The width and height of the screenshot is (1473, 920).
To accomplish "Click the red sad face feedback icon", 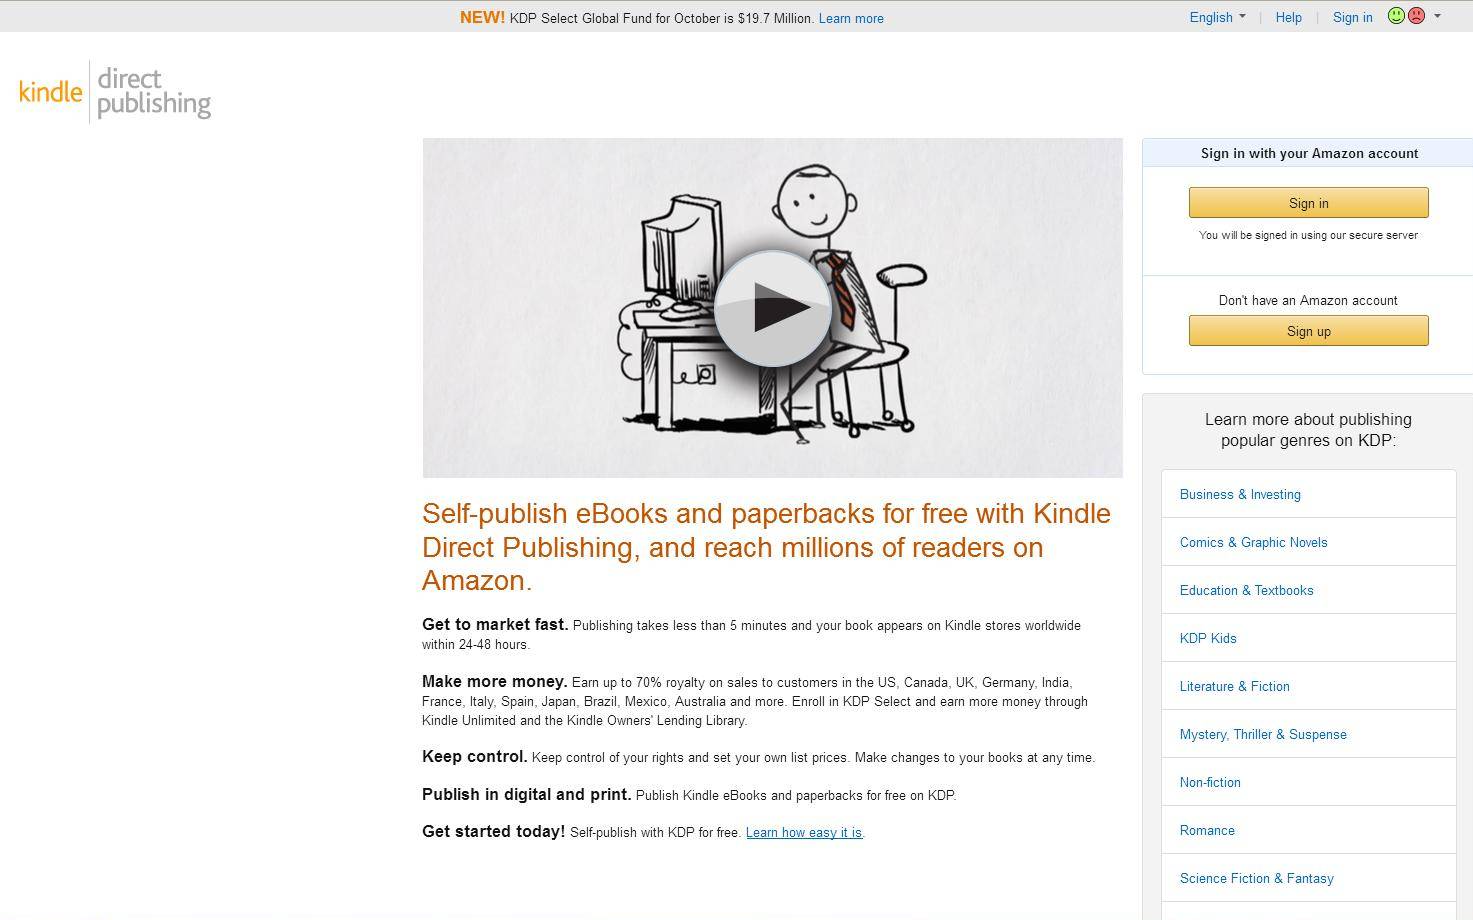I will [1416, 16].
